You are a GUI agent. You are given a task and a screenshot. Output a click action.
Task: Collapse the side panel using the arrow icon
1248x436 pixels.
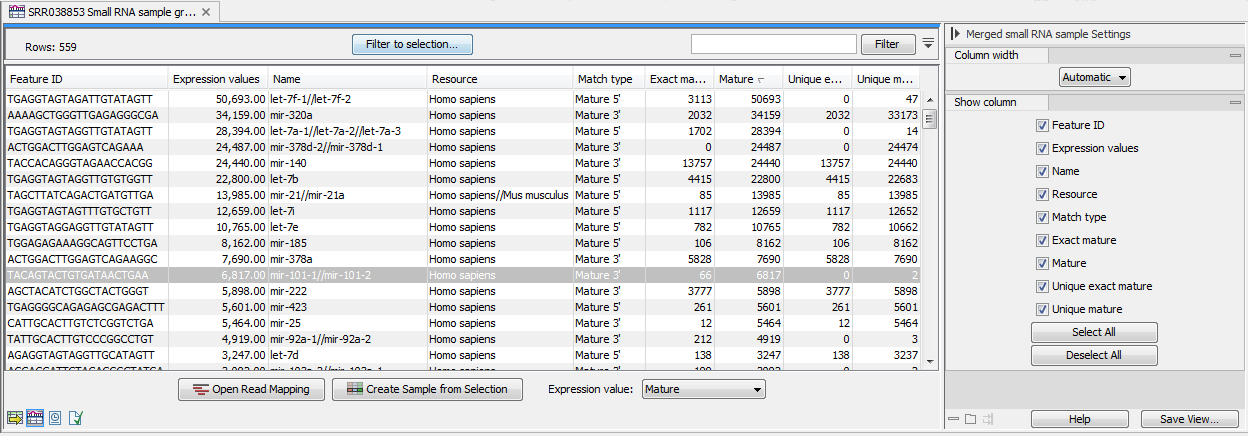click(x=957, y=34)
